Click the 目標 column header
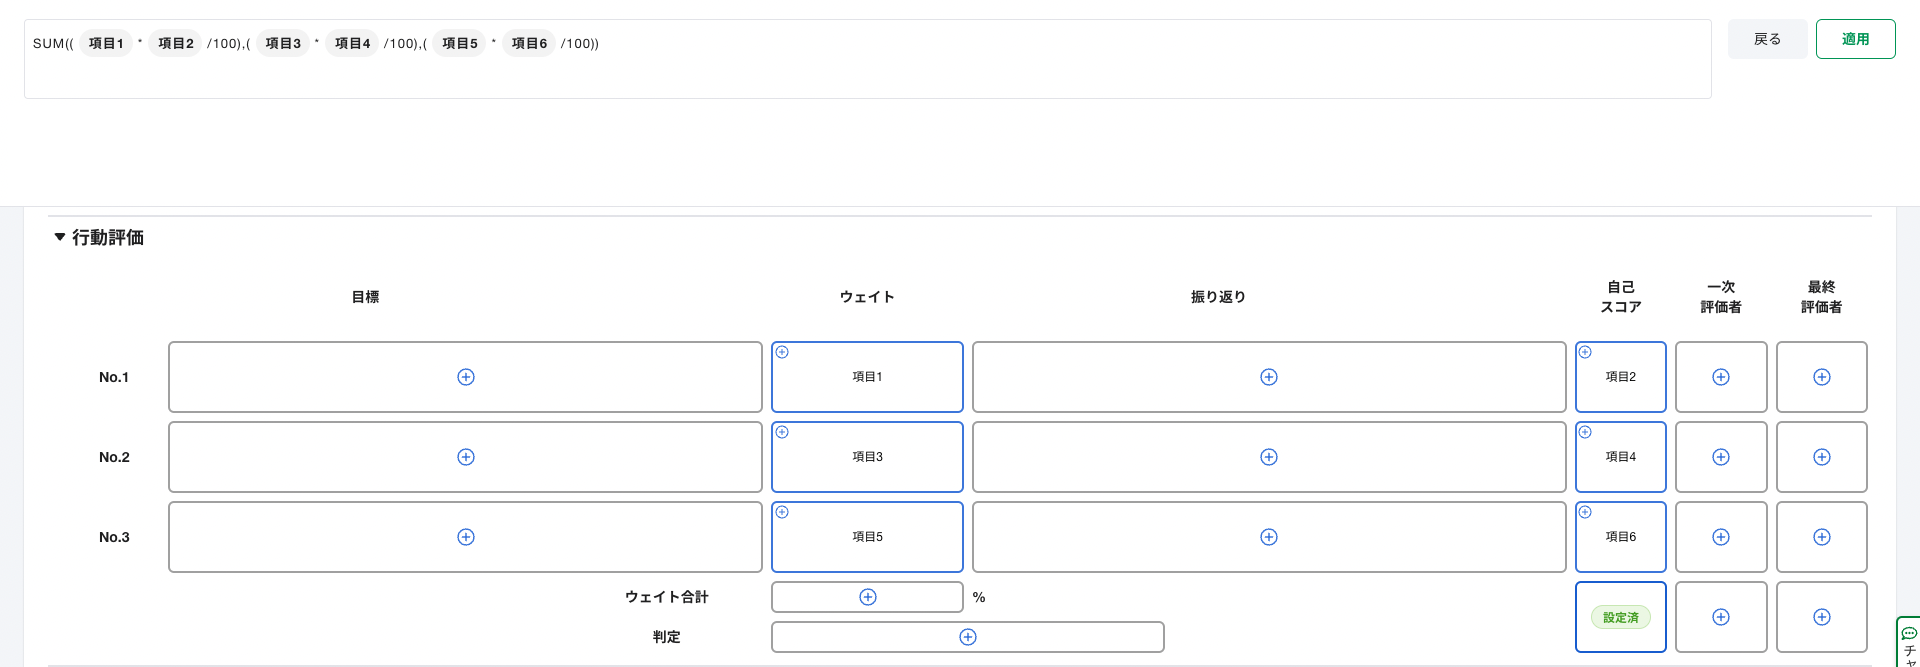Viewport: 1920px width, 667px height. tap(365, 297)
